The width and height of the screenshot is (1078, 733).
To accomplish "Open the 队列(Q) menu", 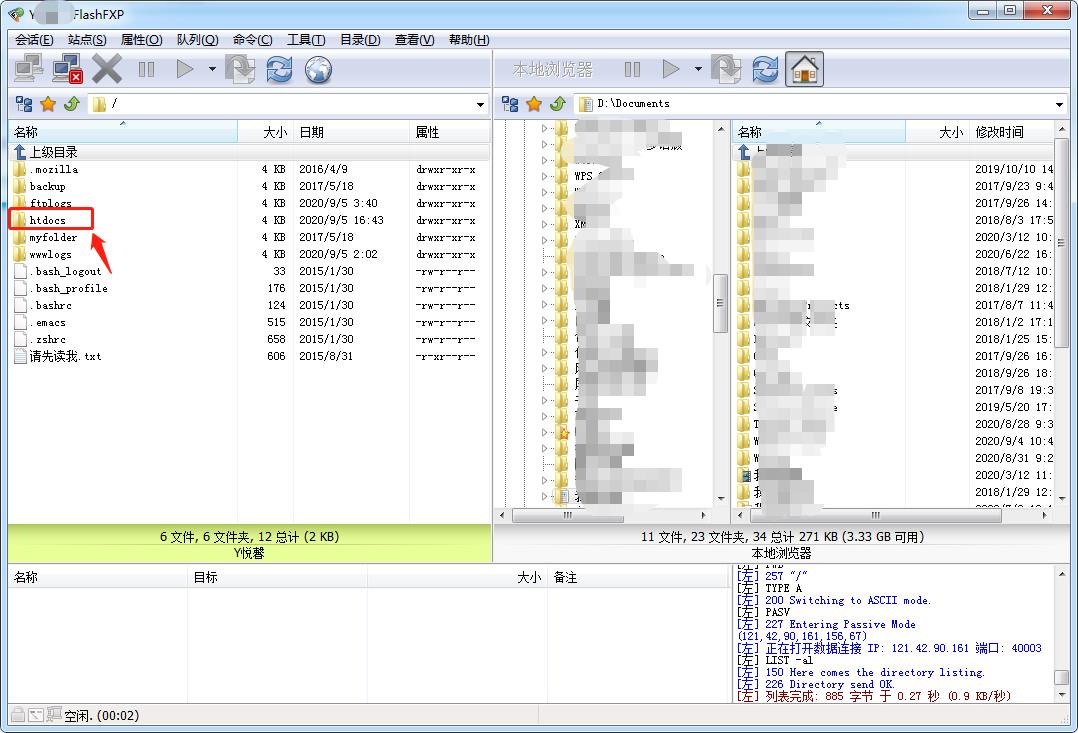I will (x=197, y=40).
